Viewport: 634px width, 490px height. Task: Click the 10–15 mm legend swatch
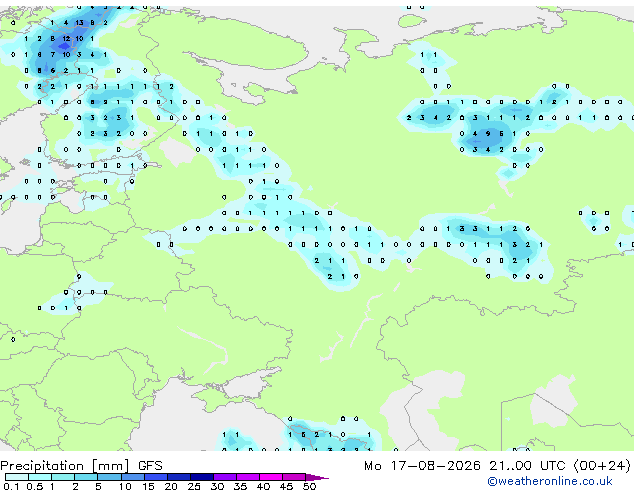(132, 477)
